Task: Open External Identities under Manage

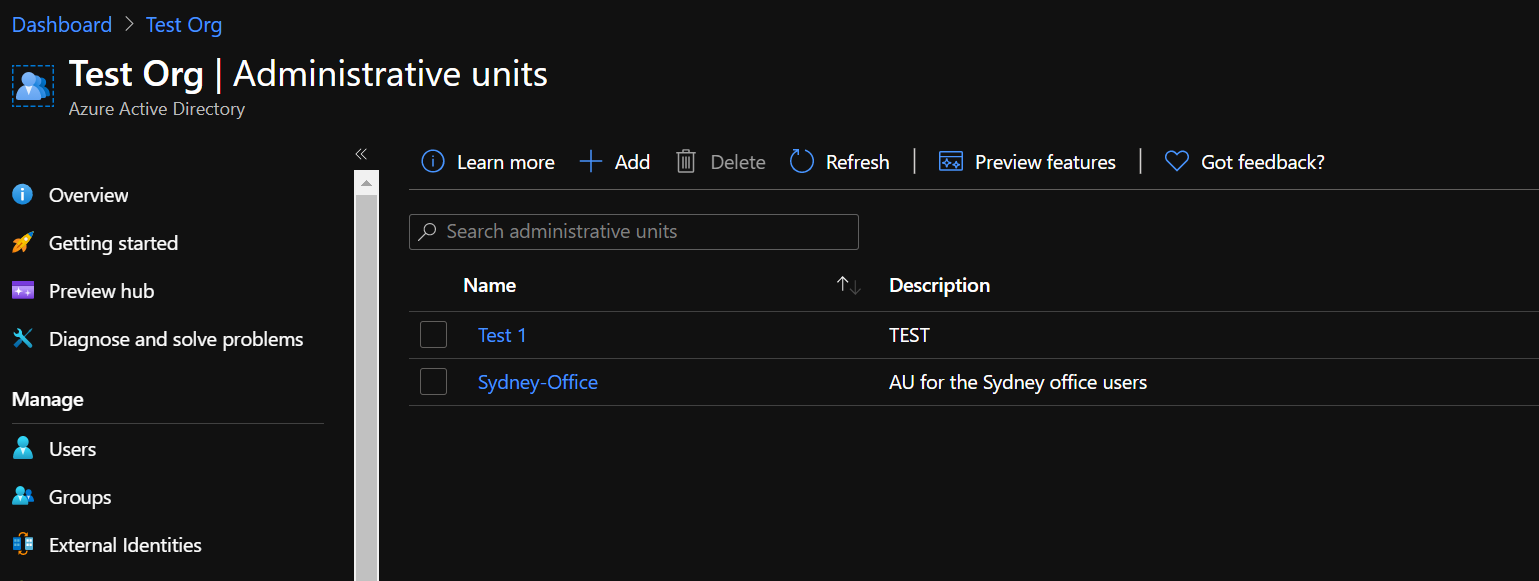Action: (x=125, y=545)
